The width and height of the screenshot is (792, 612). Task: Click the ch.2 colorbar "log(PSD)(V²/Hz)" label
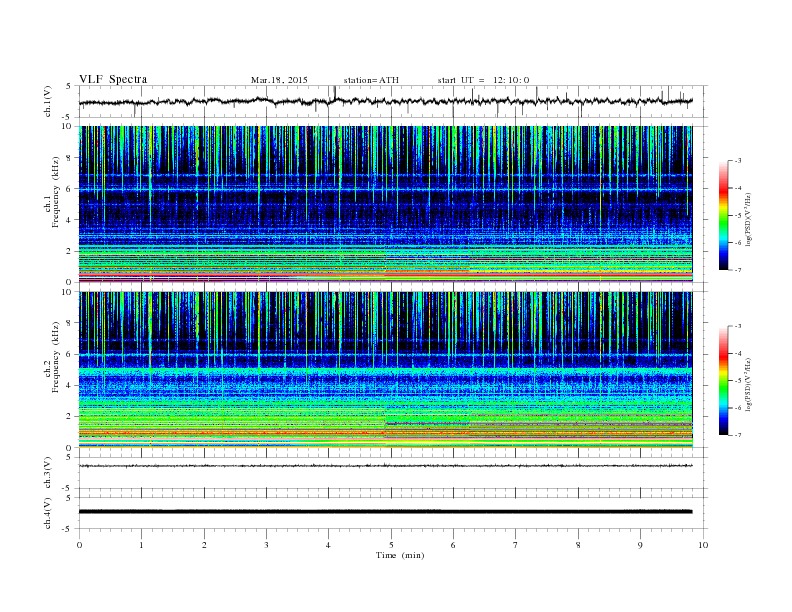click(747, 384)
